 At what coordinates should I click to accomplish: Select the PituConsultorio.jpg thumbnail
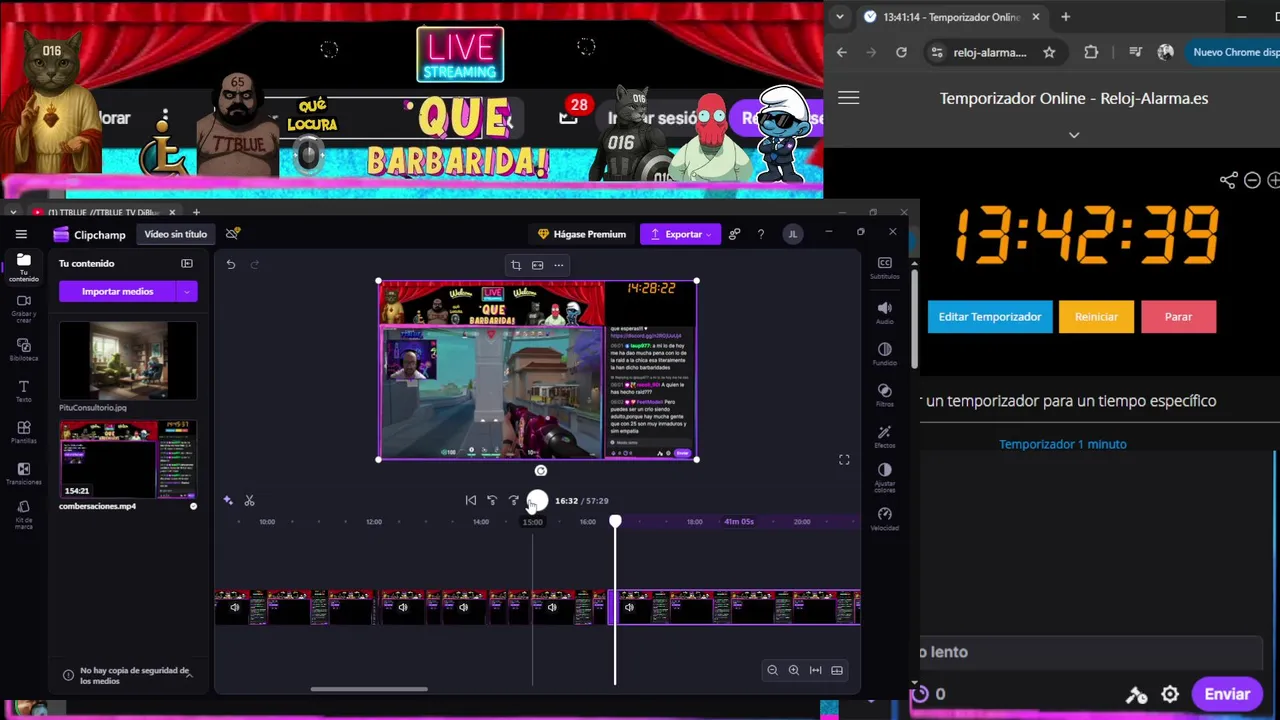point(128,361)
